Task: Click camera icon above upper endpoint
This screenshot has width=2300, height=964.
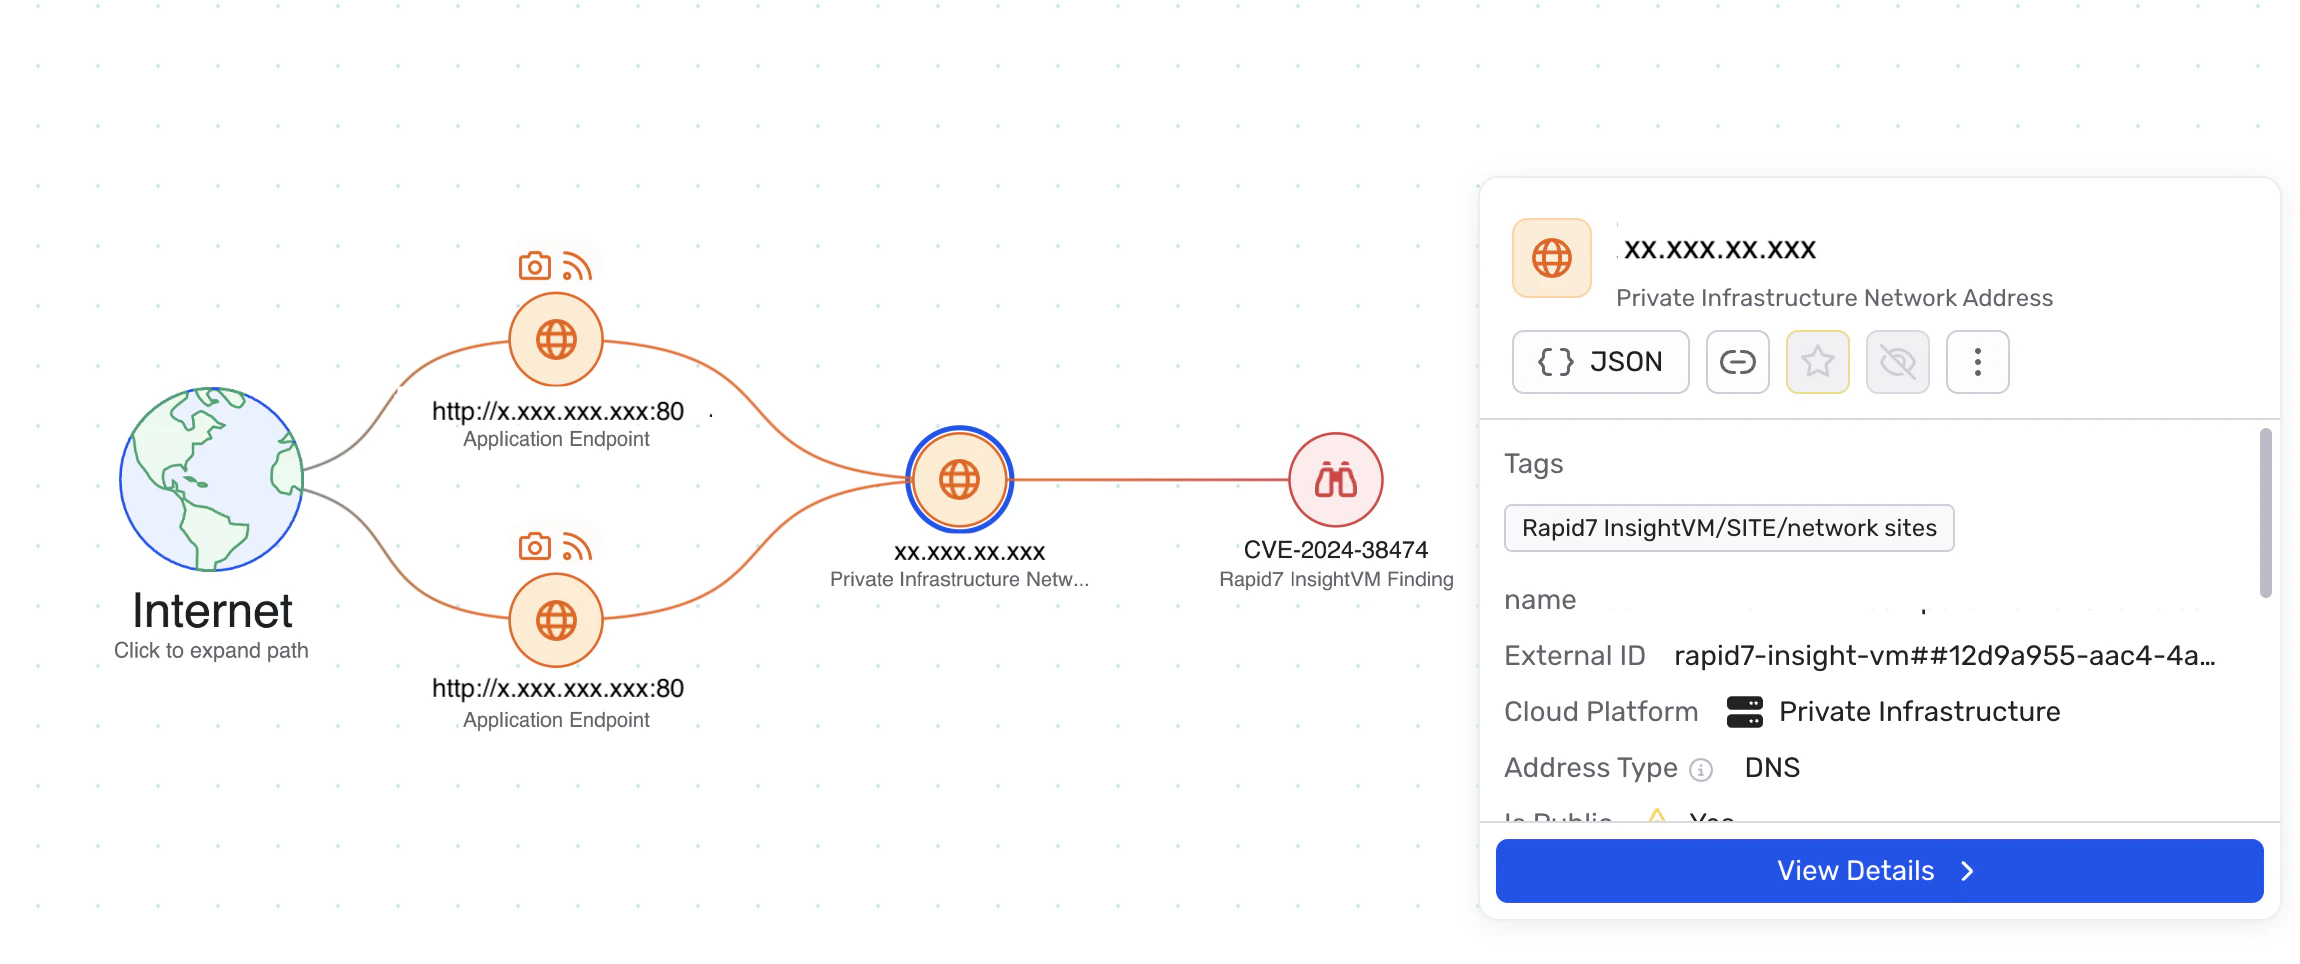Action: point(534,266)
